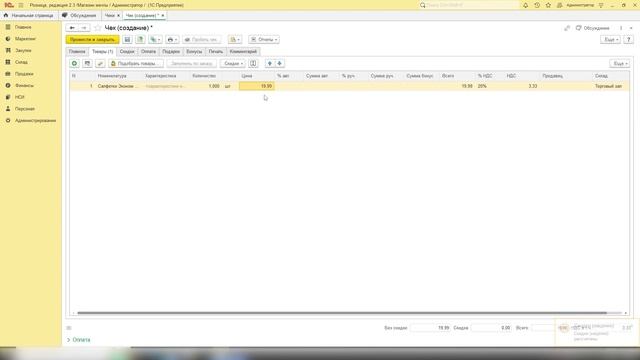
Task: Open table Ещё dropdown
Action: [x=619, y=64]
